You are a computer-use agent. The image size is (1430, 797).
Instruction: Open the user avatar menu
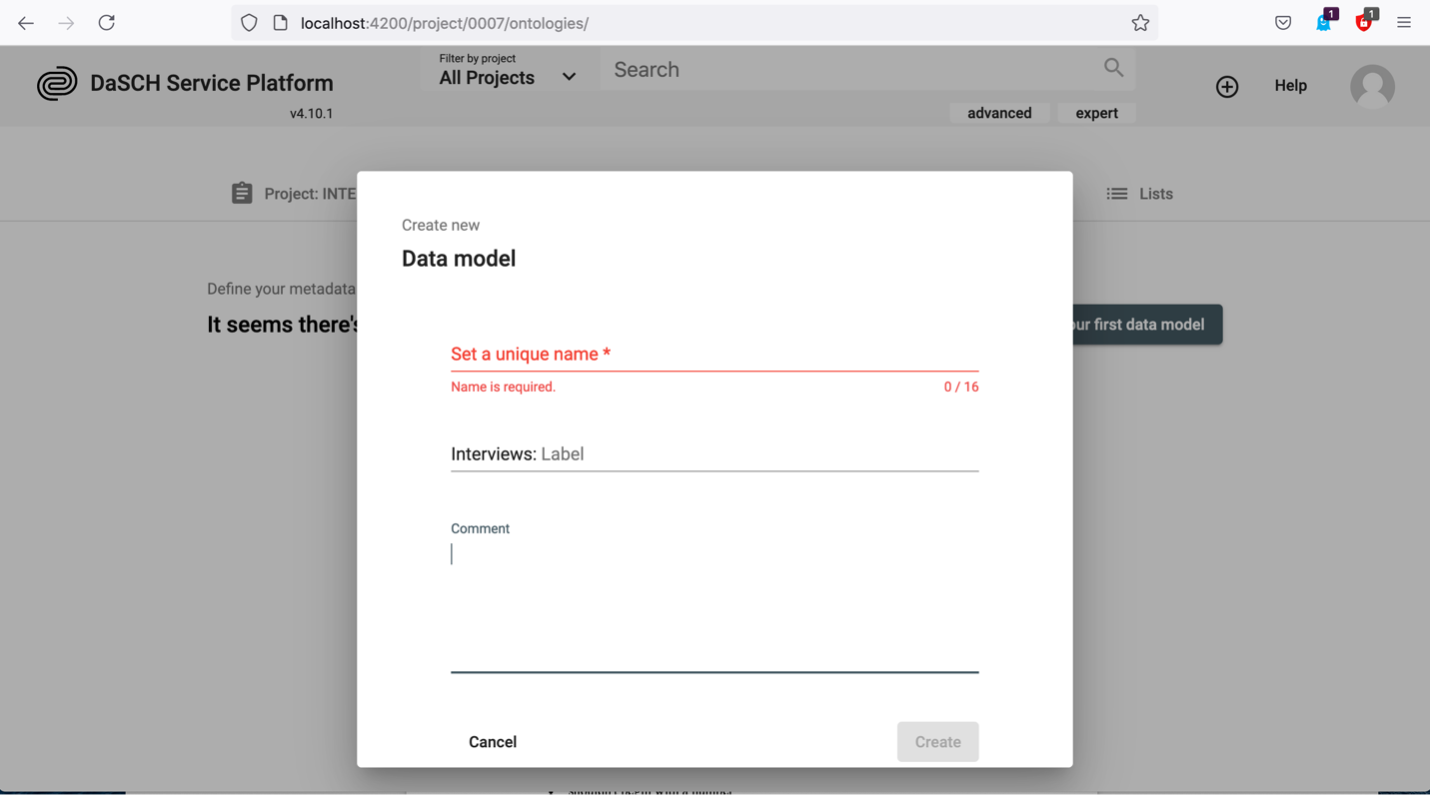pos(1372,86)
